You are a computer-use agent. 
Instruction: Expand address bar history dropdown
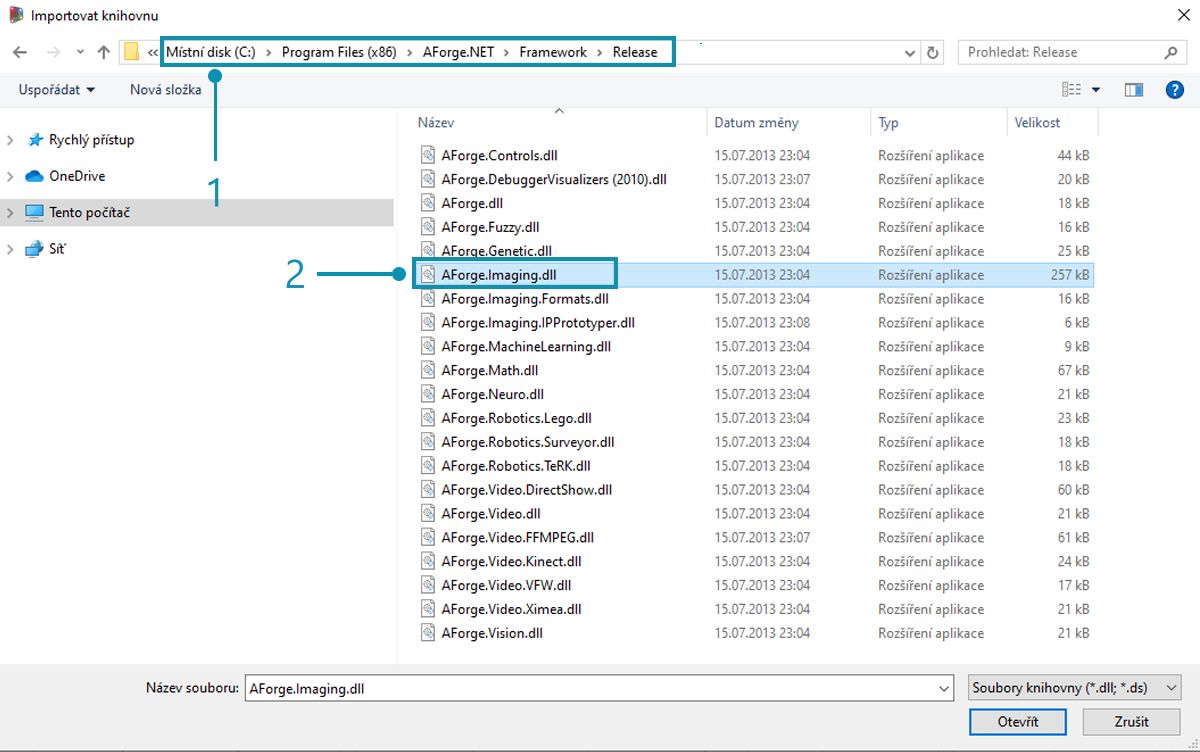click(910, 52)
